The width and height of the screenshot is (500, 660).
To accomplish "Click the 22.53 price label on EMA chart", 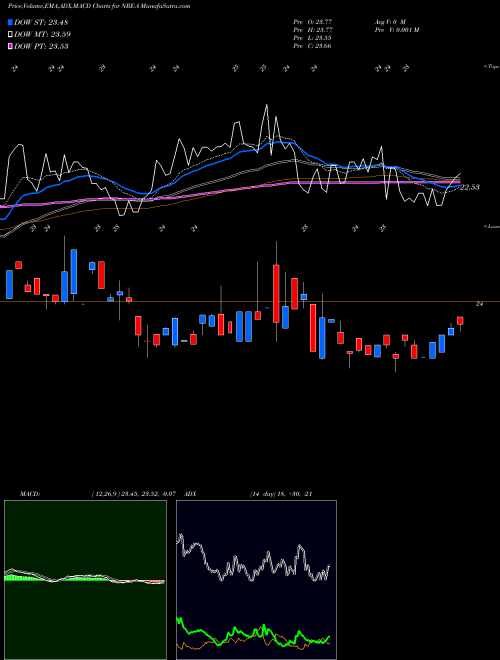I will [x=470, y=187].
